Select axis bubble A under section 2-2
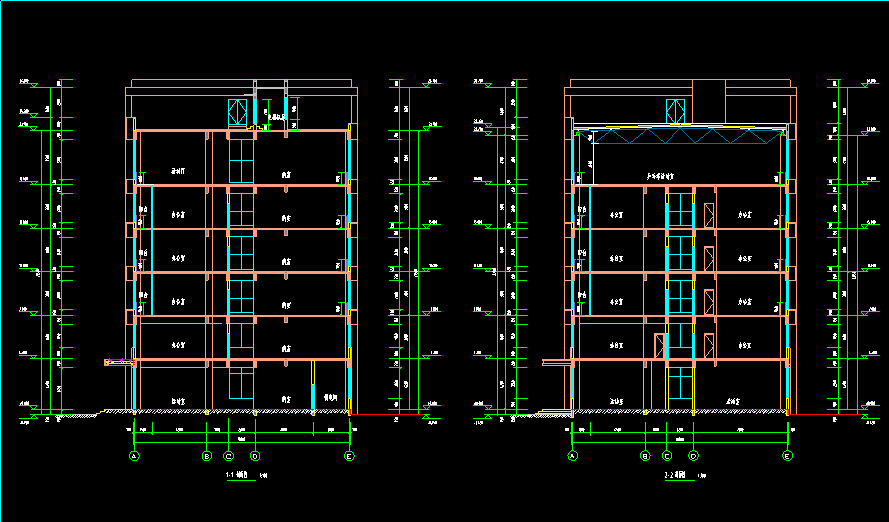 pyautogui.click(x=573, y=456)
